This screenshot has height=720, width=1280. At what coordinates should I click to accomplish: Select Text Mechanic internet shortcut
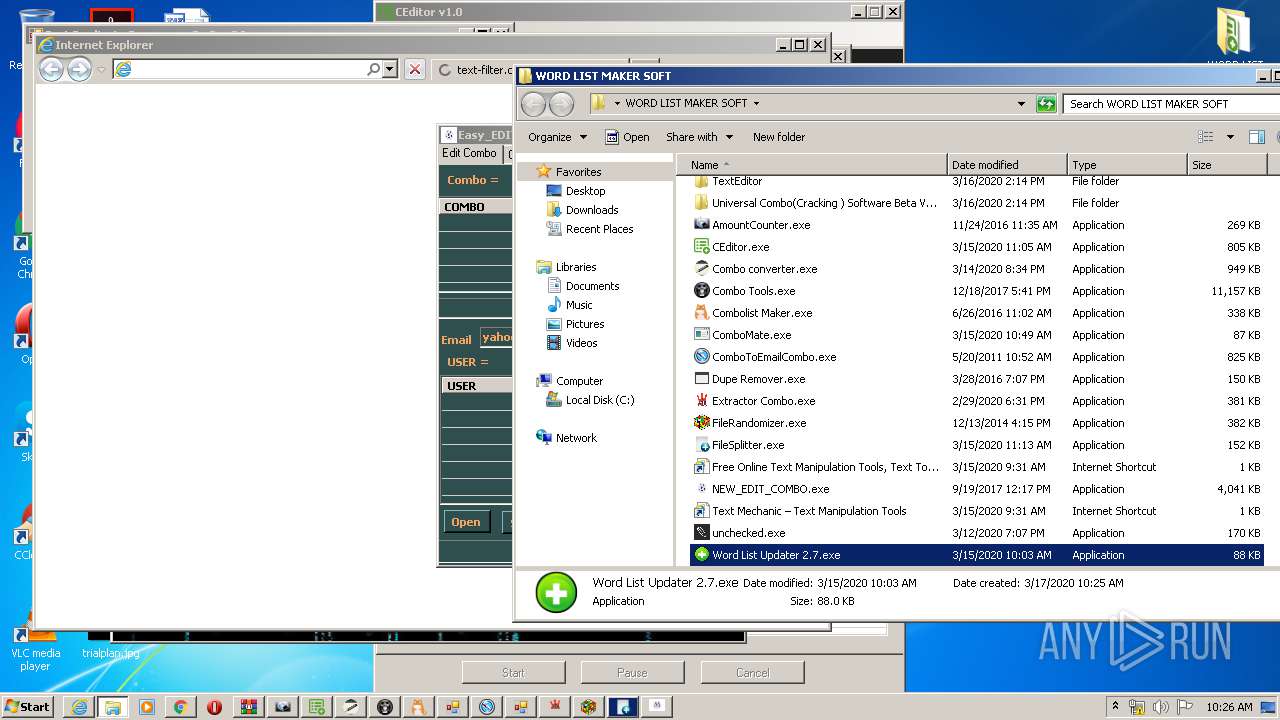click(x=809, y=511)
